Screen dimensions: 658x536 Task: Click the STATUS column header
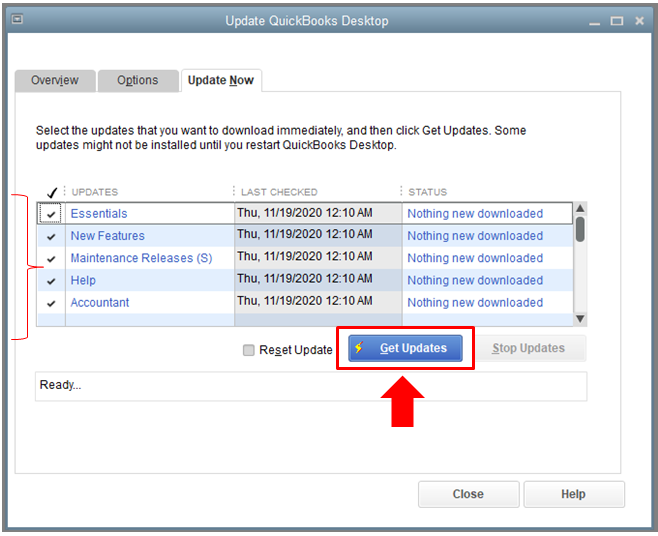click(x=428, y=192)
